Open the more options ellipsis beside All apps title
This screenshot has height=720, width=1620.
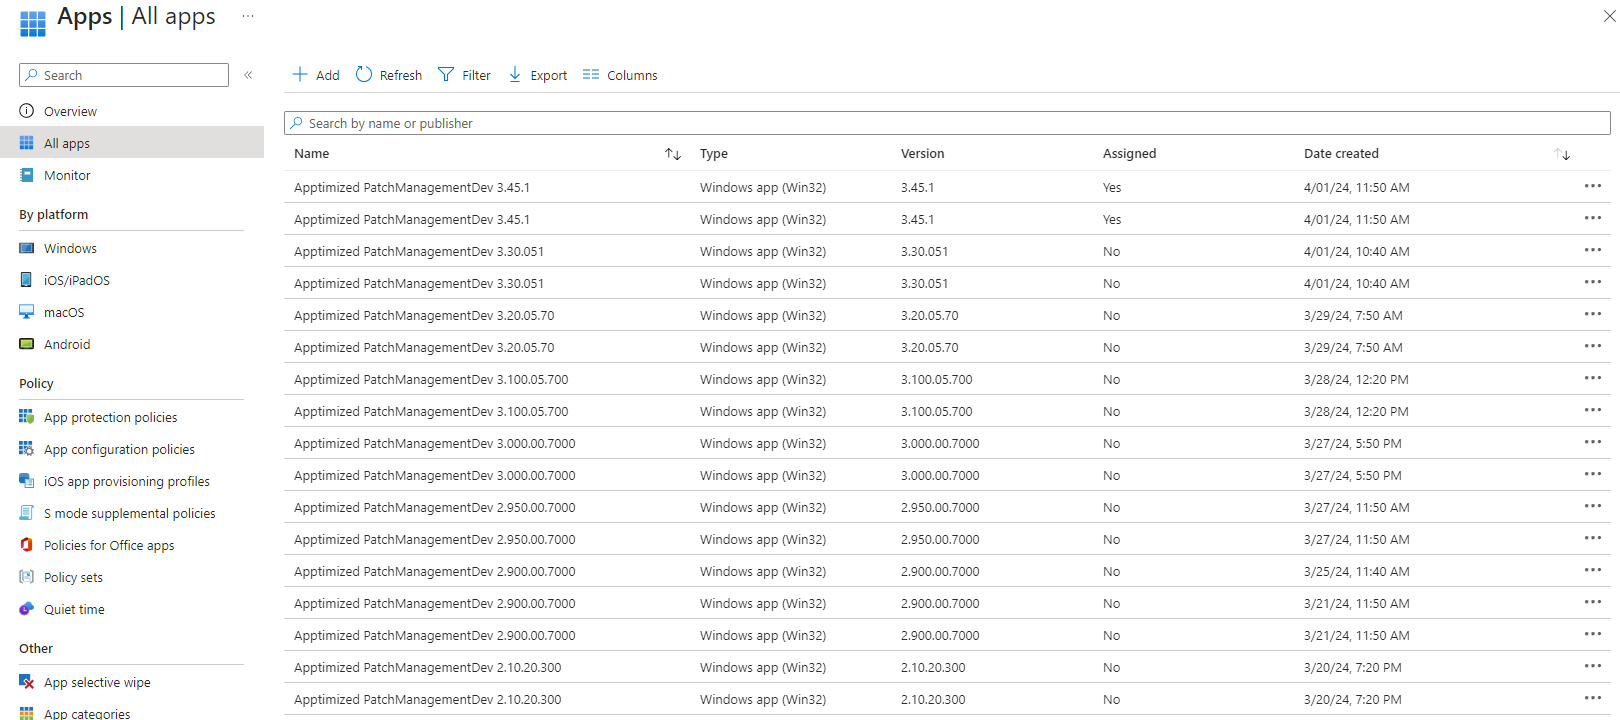click(x=248, y=16)
